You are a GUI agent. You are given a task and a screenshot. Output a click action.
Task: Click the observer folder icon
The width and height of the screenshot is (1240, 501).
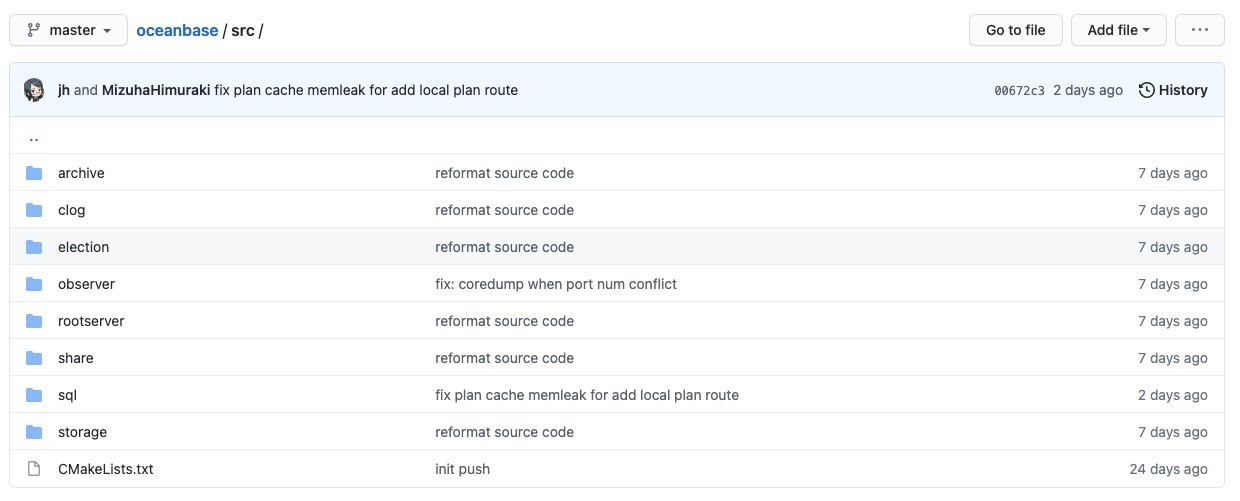34,284
